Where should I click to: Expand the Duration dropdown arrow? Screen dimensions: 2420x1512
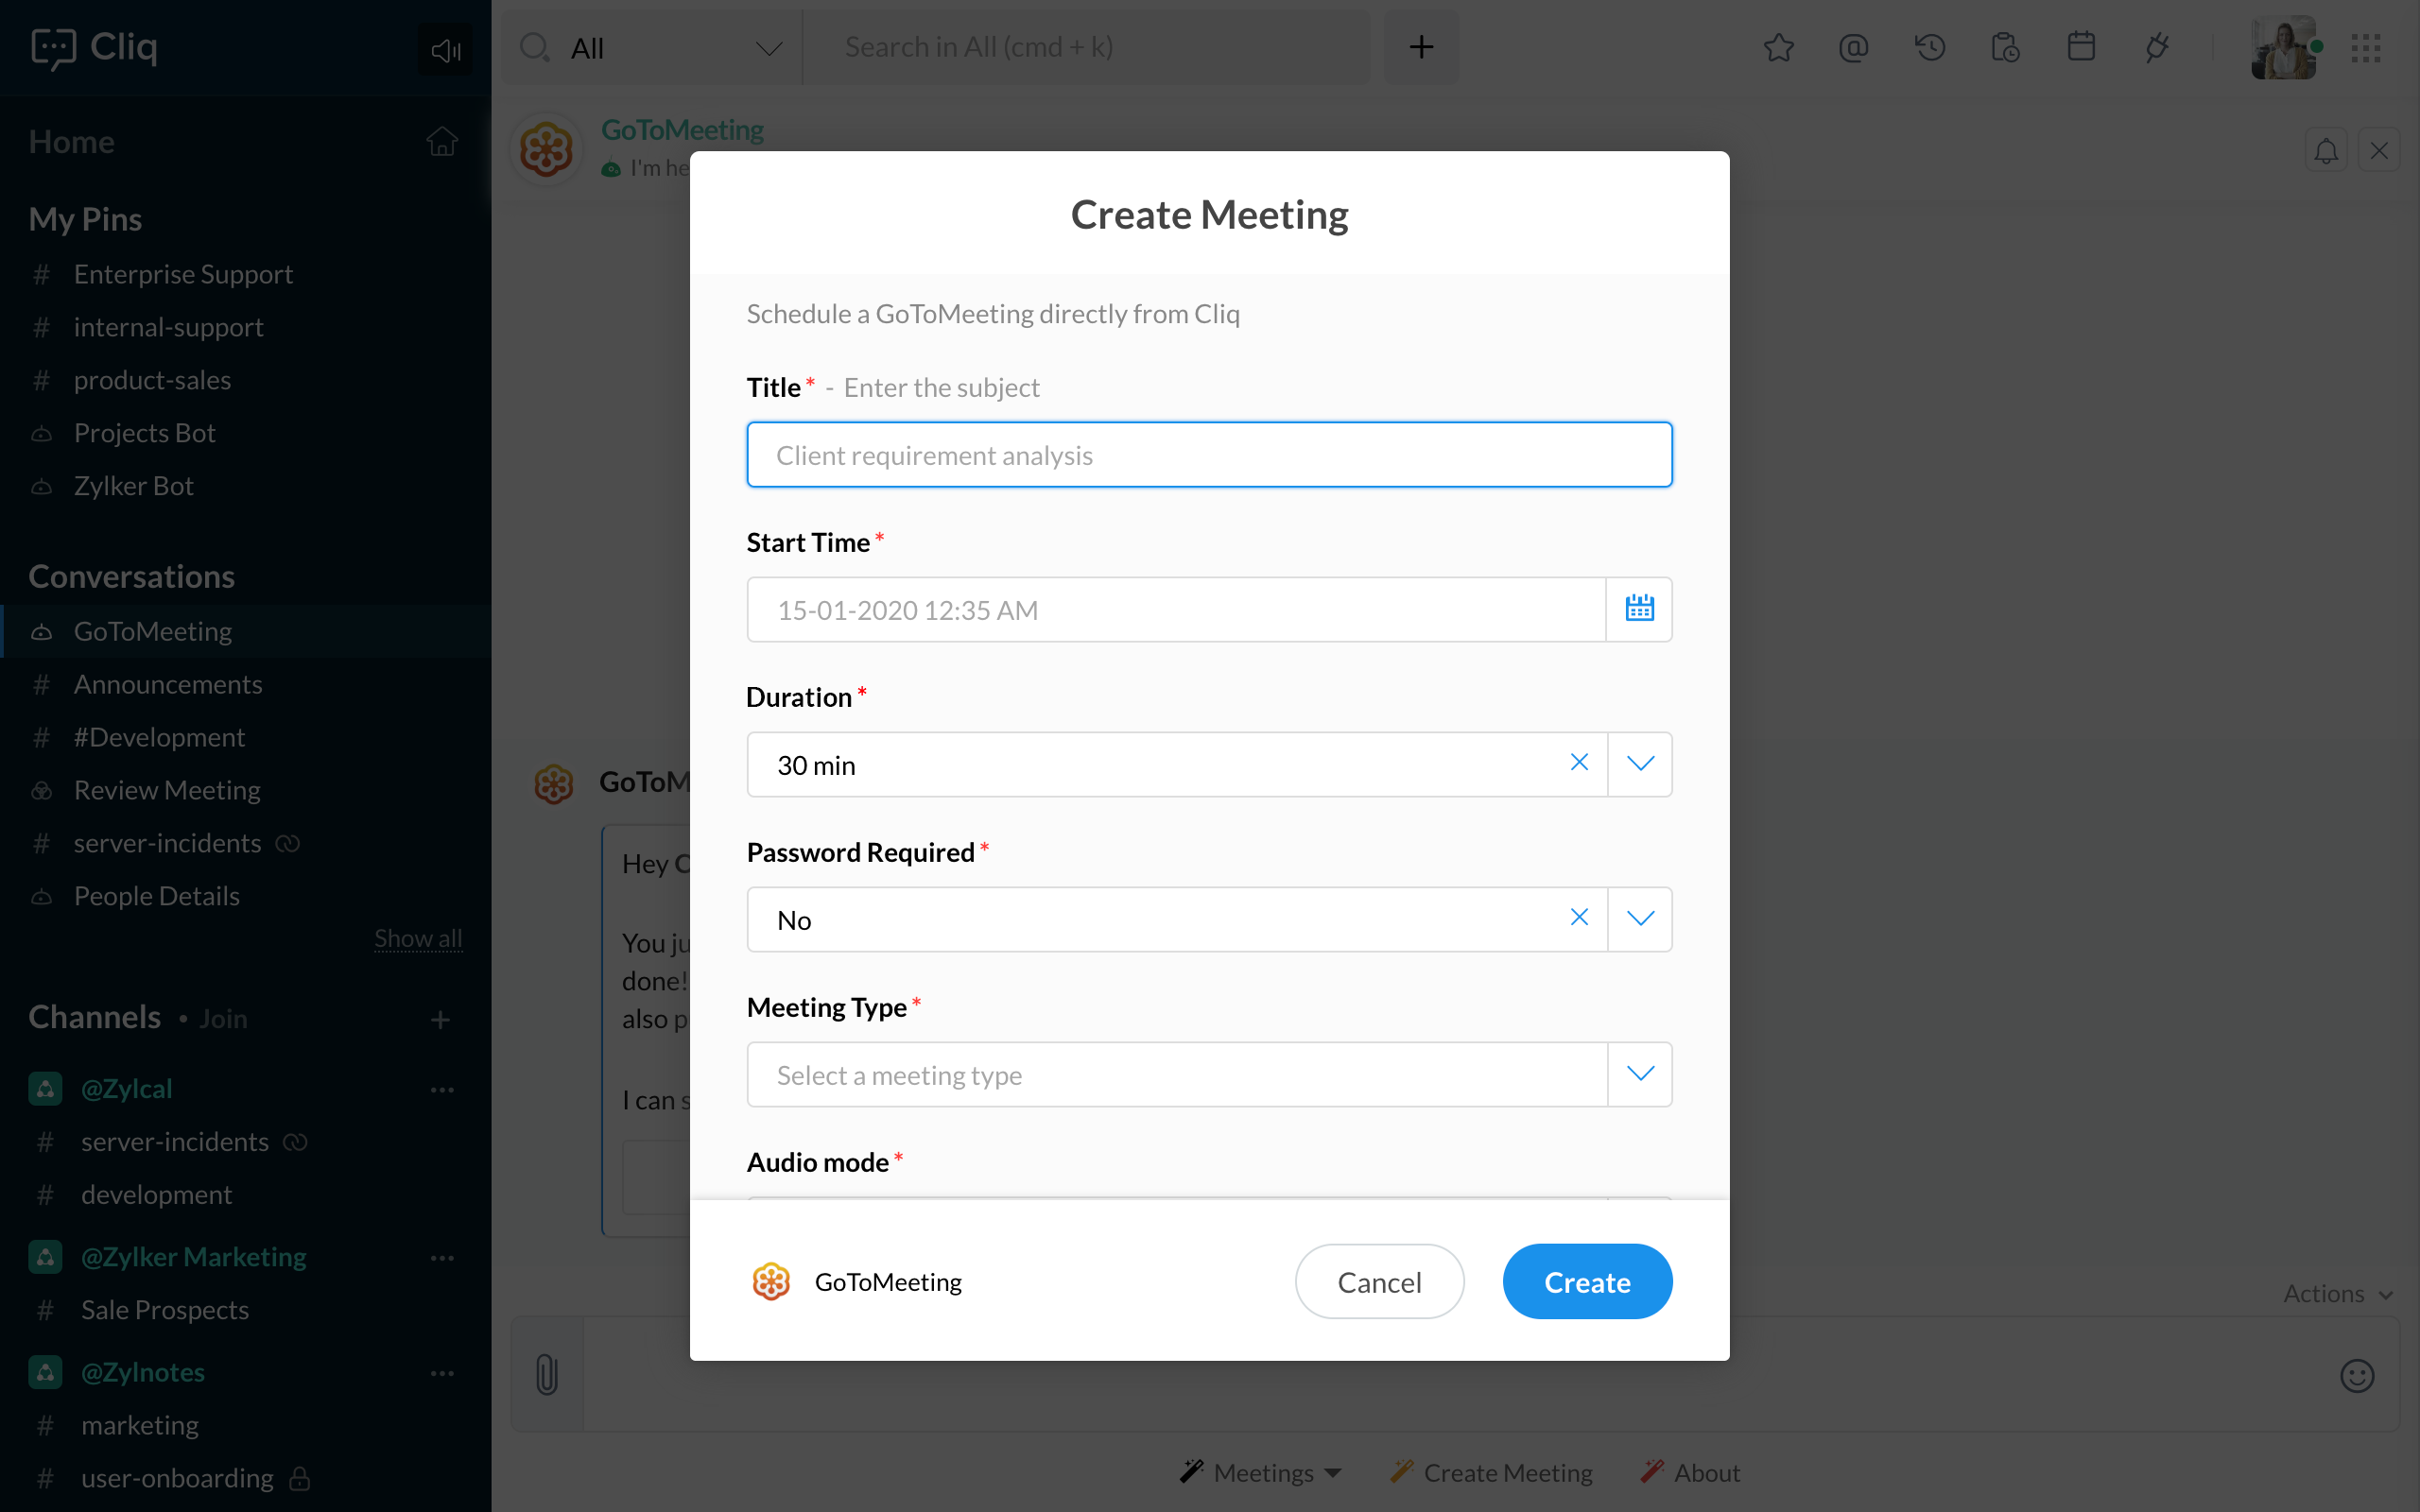(x=1640, y=764)
